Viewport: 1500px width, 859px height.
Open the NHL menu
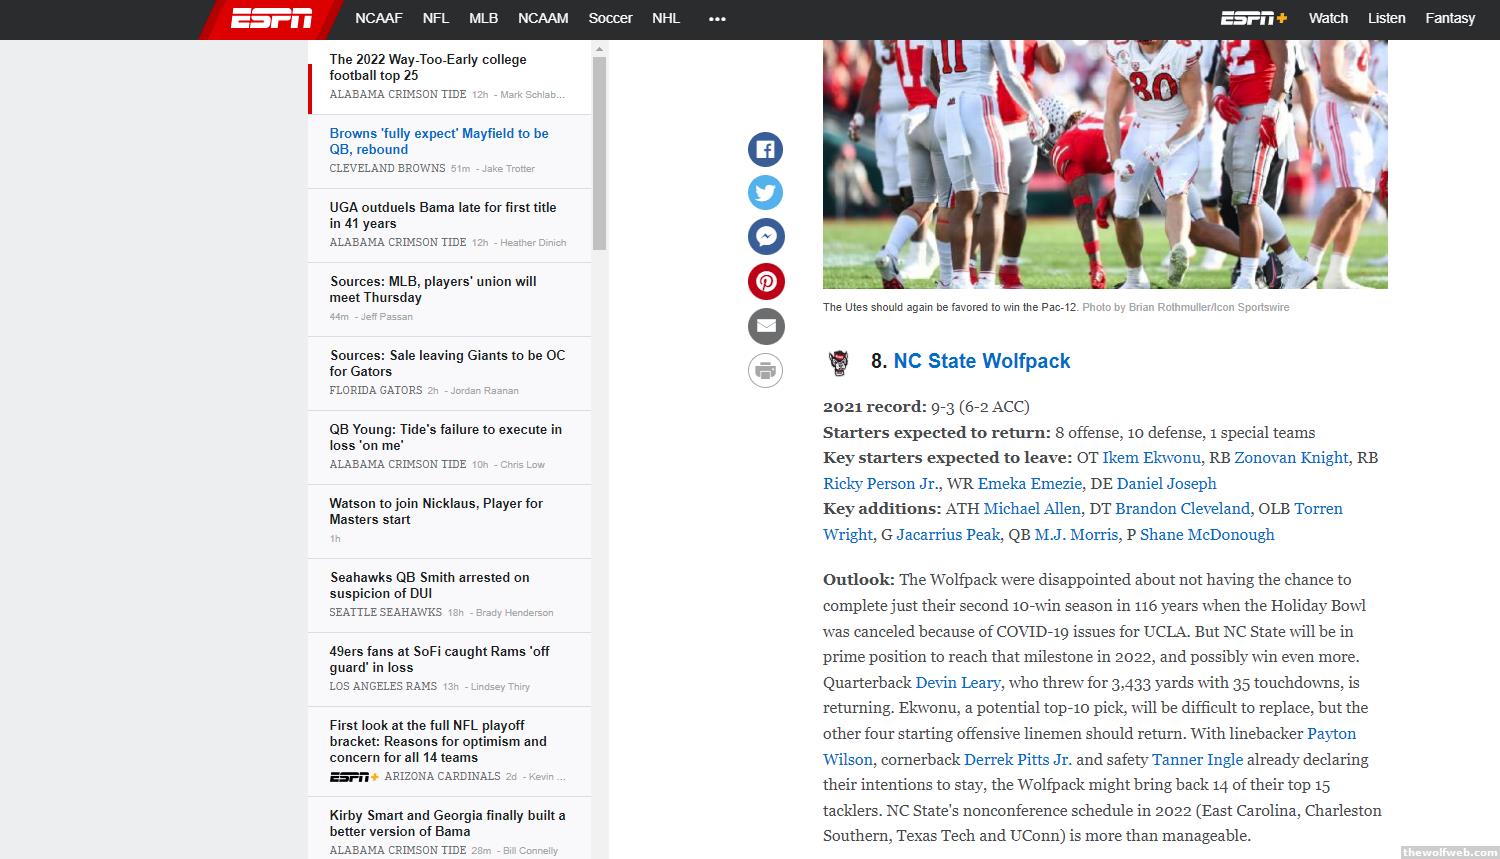tap(666, 18)
